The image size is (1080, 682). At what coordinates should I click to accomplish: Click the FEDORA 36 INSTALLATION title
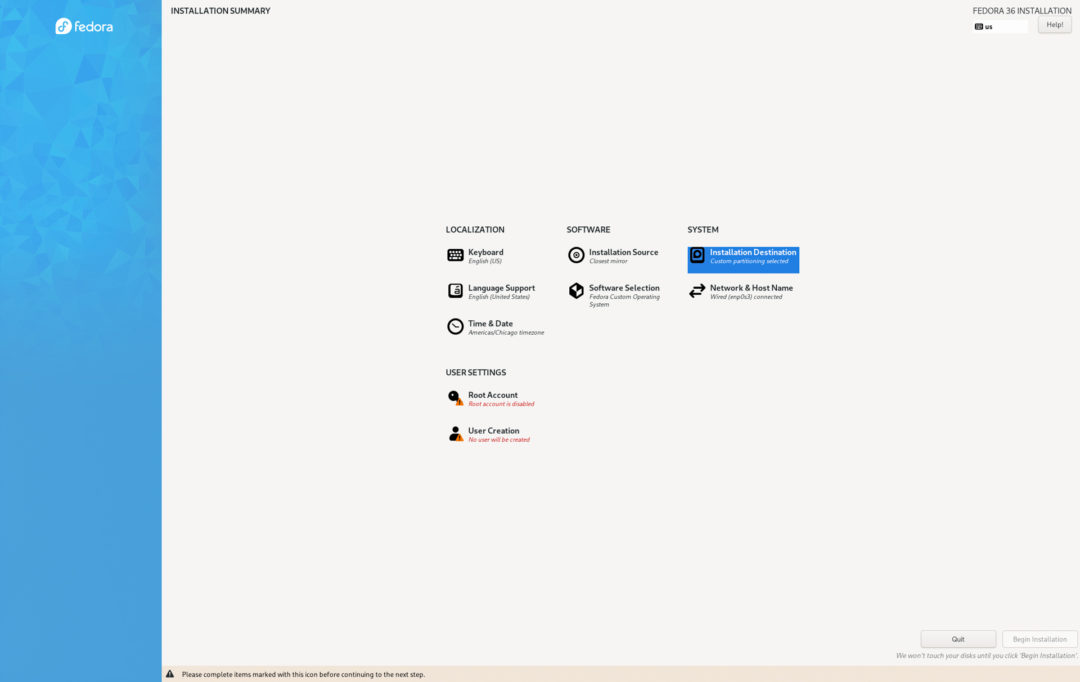point(1021,11)
